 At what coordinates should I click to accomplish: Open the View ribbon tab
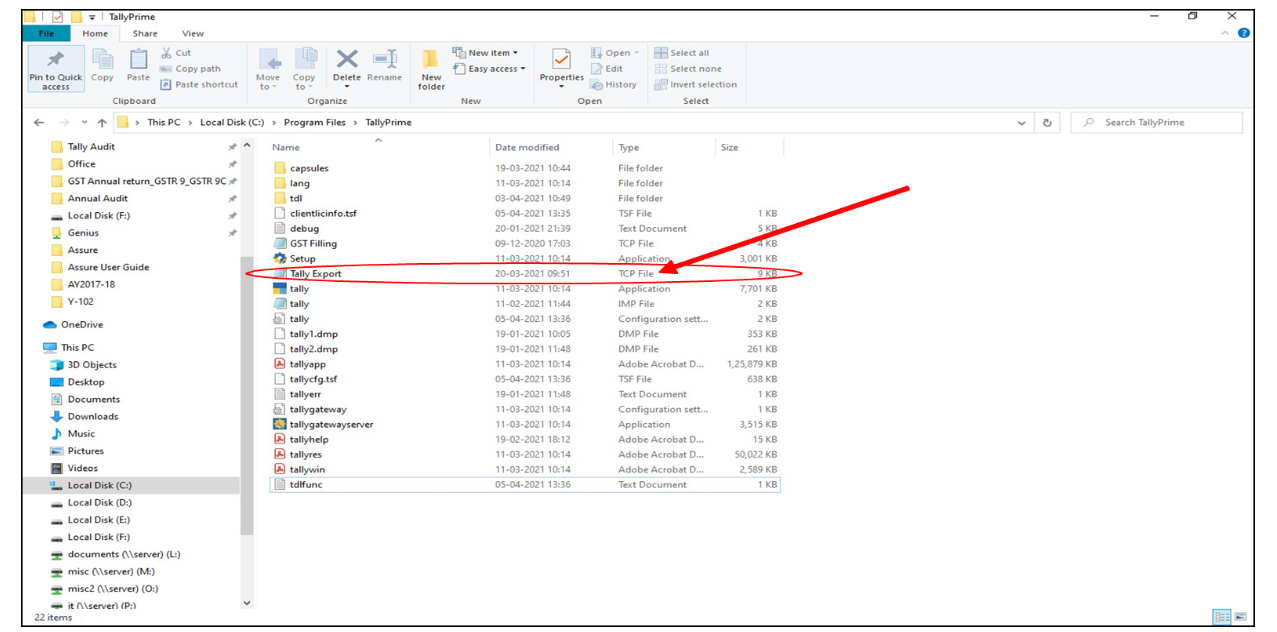coord(193,33)
